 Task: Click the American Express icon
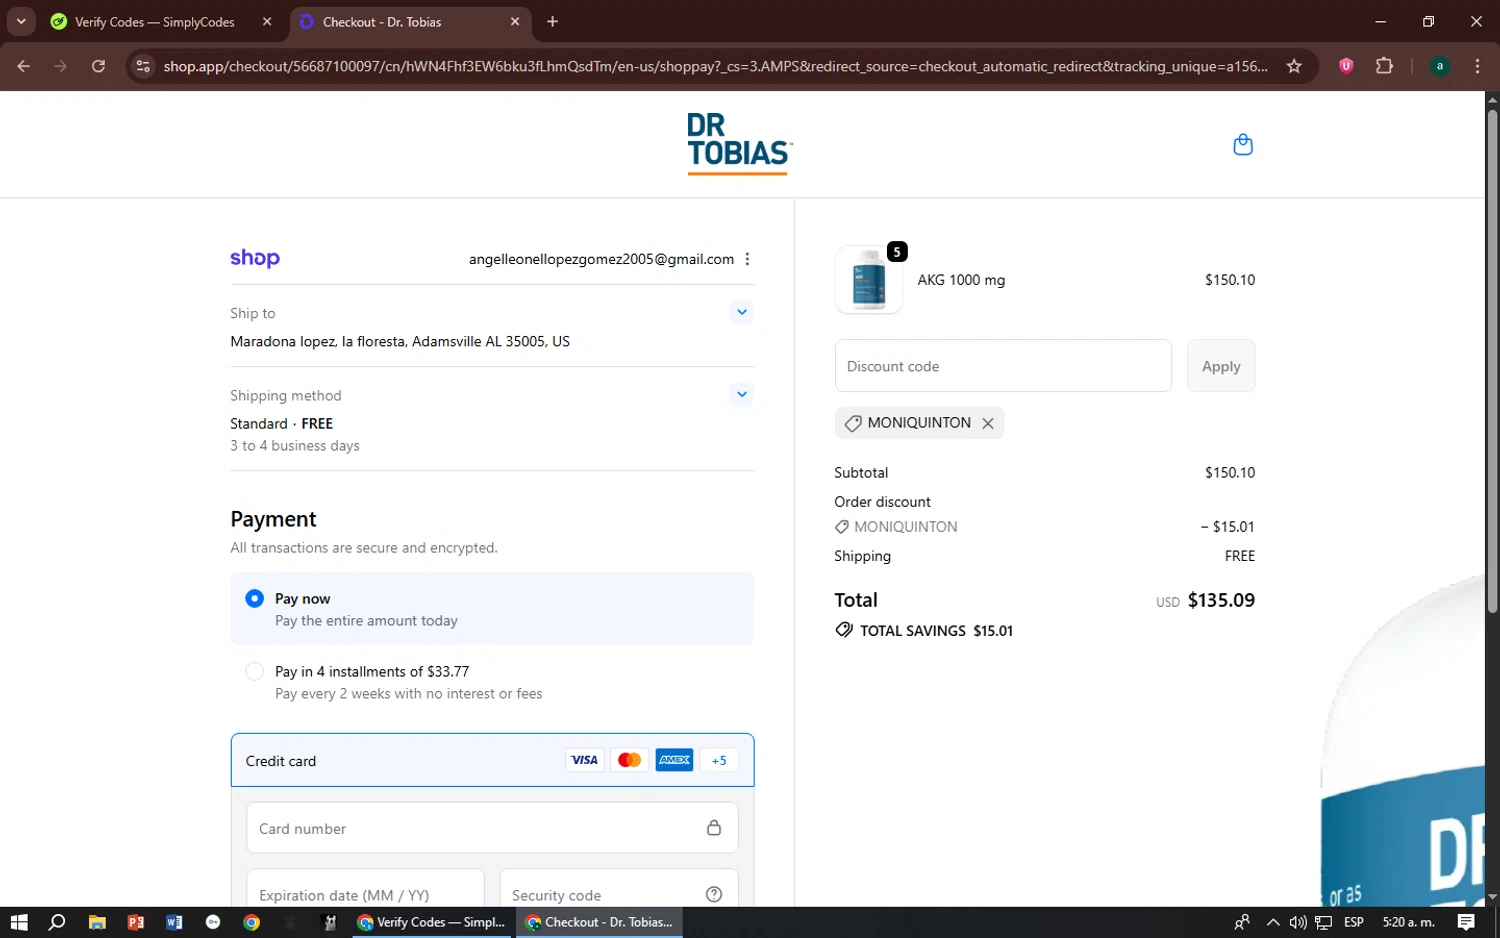click(674, 760)
